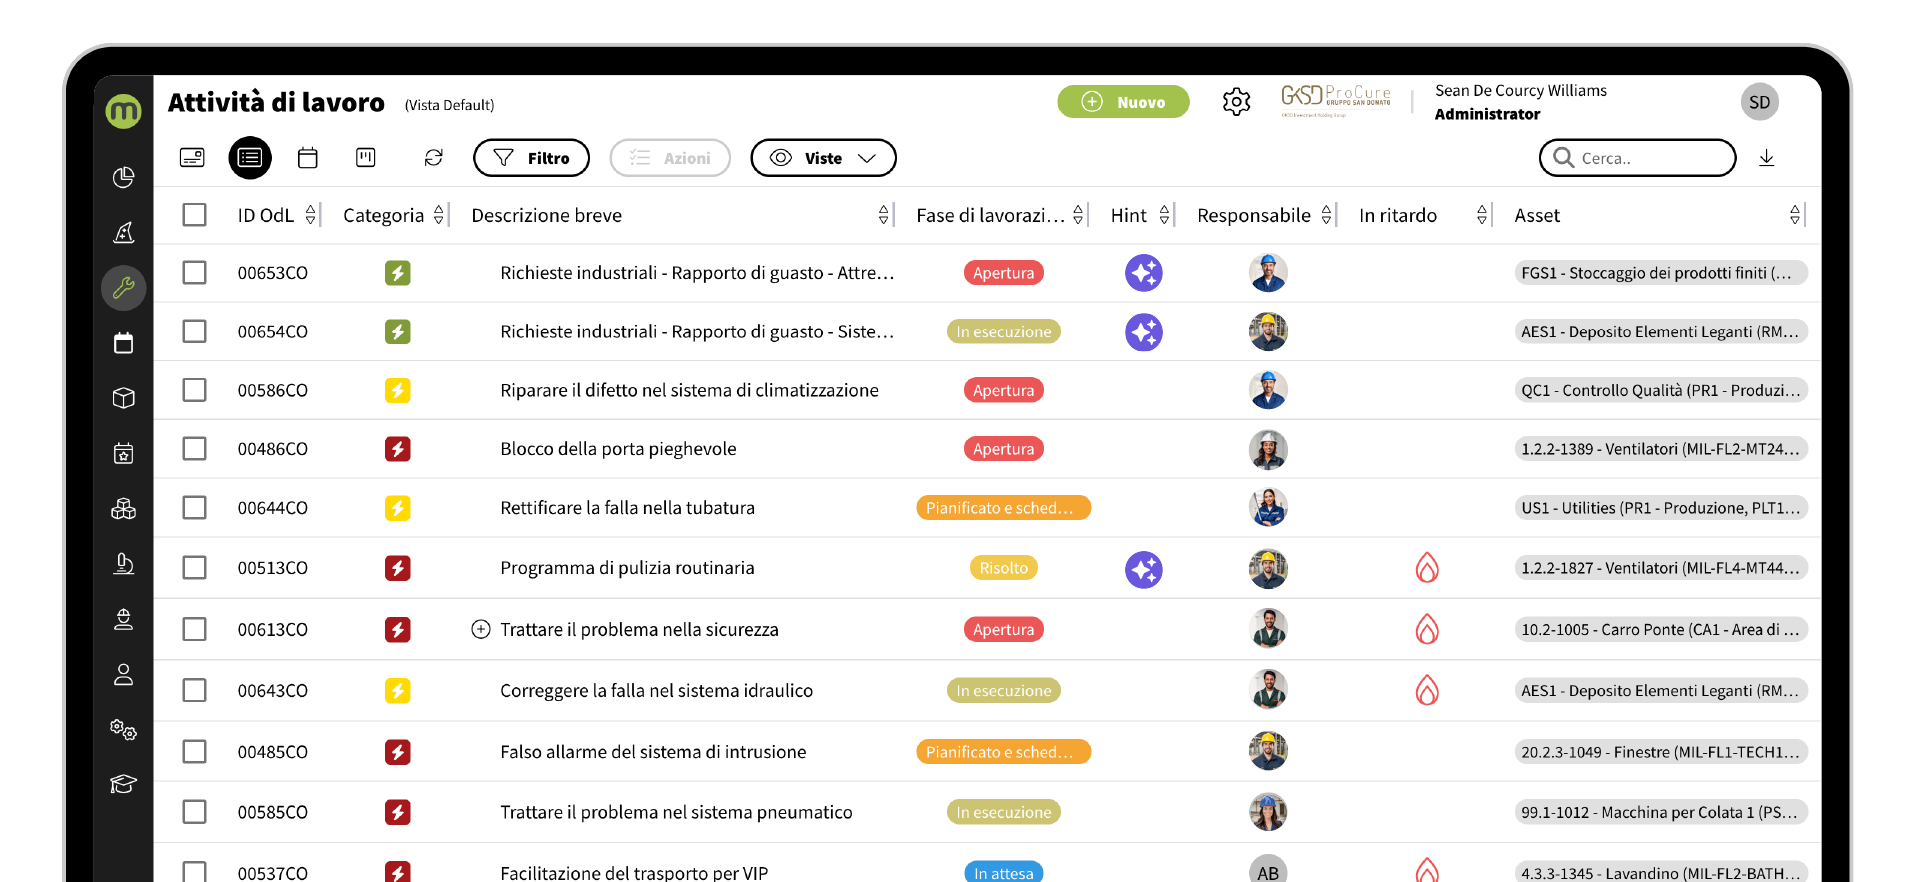Open the Filtro filter button
The width and height of the screenshot is (1920, 882).
pos(531,158)
